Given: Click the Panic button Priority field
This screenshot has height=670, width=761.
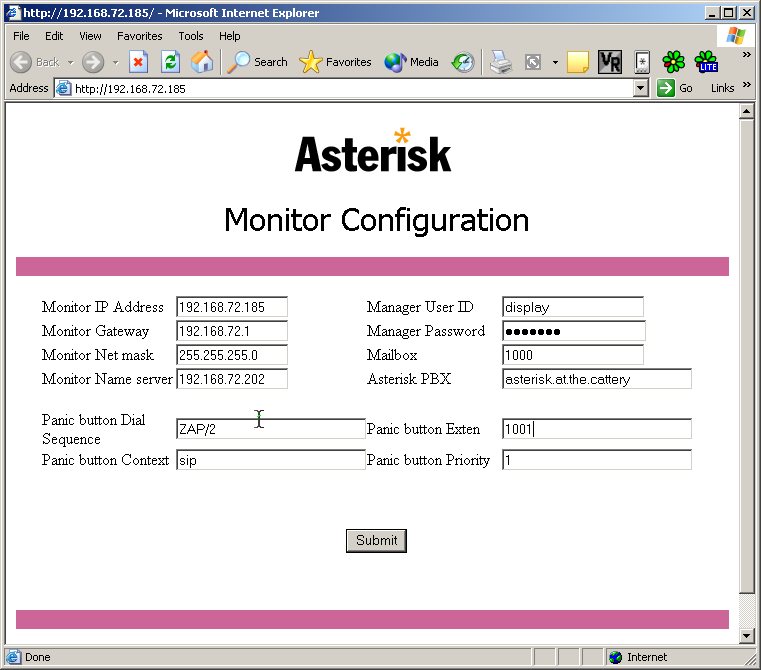Looking at the screenshot, I should pyautogui.click(x=597, y=460).
